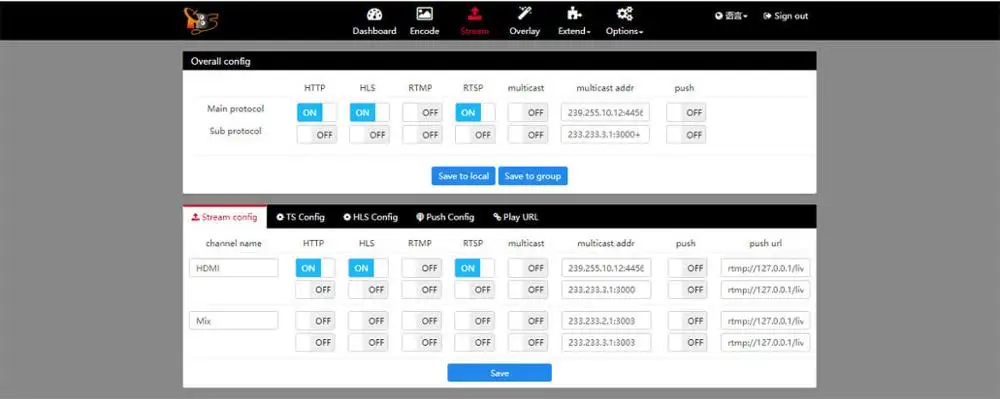Open the Dashboard page
Viewport: 1000px width, 399px height.
374,21
